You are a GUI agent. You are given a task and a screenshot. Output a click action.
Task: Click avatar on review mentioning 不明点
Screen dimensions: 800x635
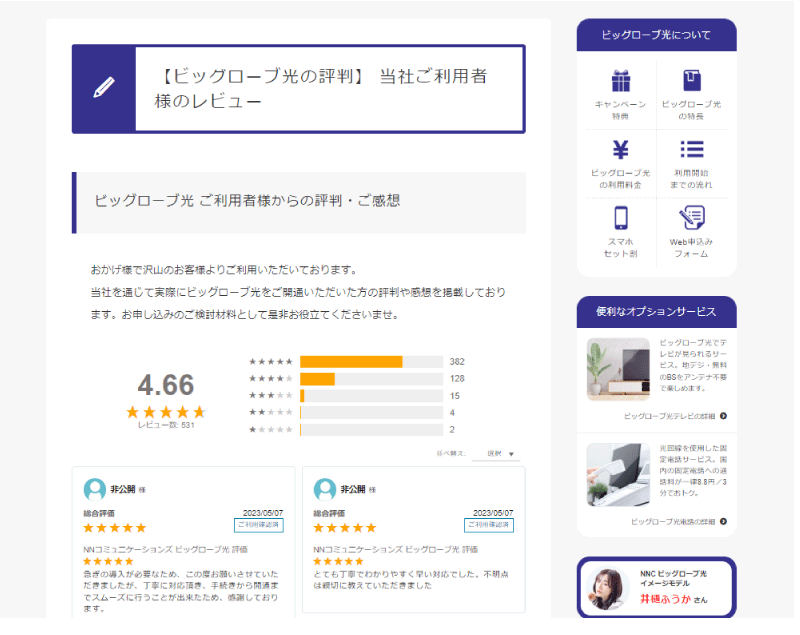pyautogui.click(x=324, y=490)
